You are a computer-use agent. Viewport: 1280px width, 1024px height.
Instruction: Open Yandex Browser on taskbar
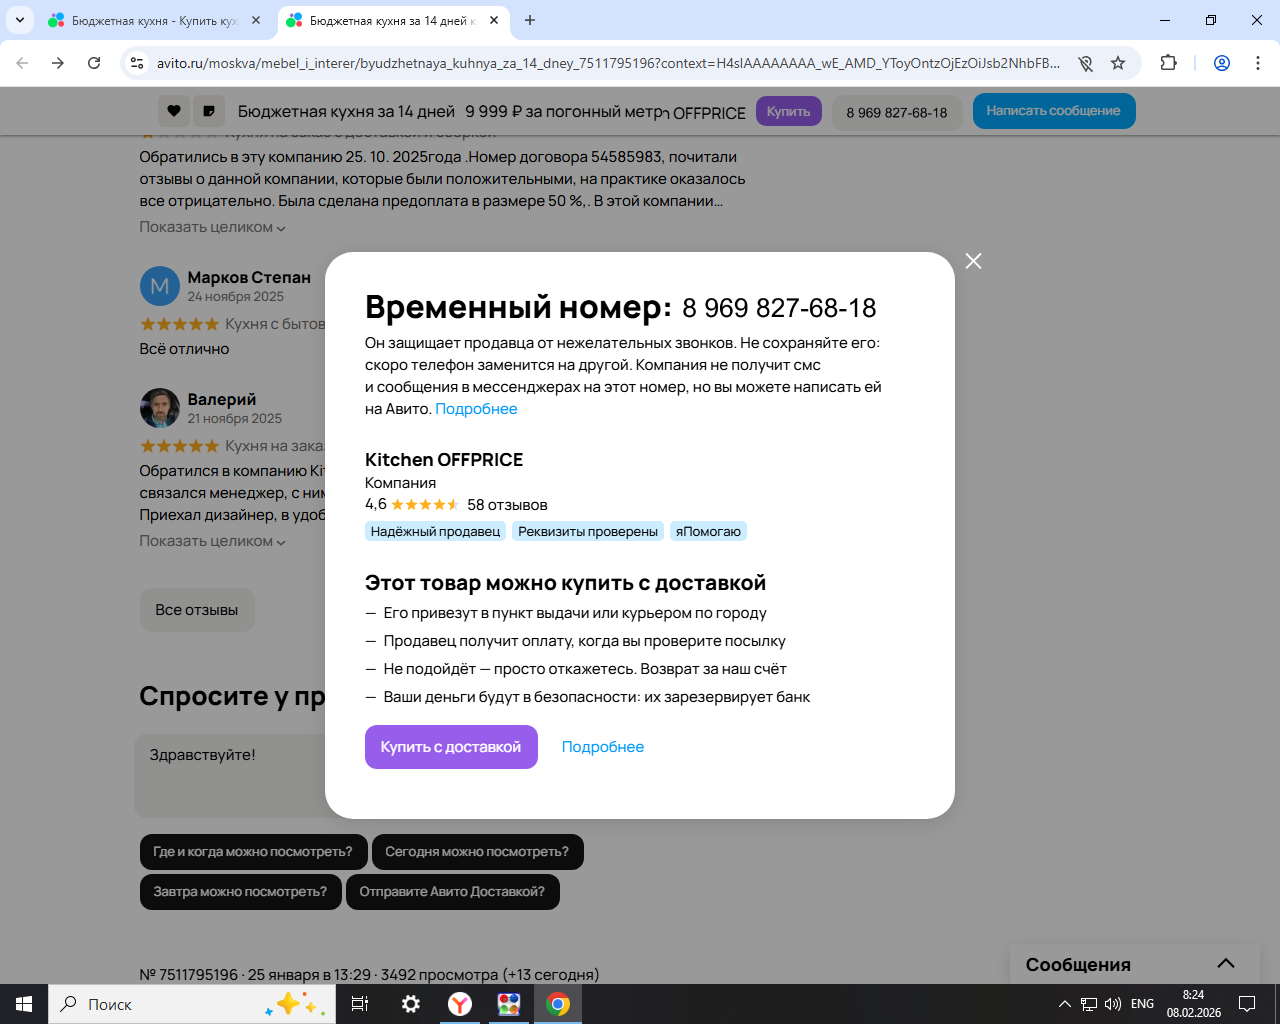coord(460,1004)
